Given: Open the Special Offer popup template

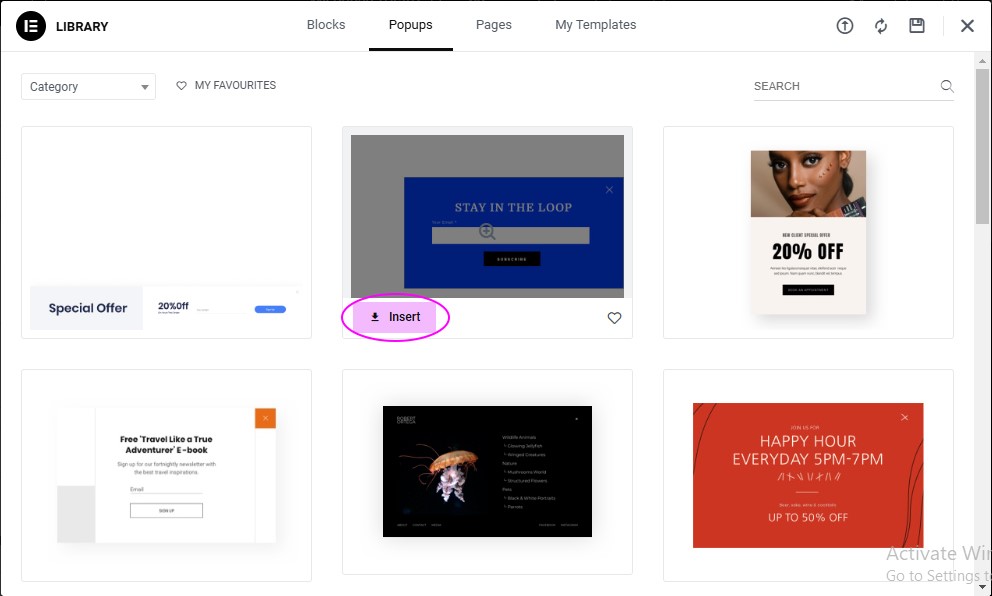Looking at the screenshot, I should pyautogui.click(x=166, y=232).
